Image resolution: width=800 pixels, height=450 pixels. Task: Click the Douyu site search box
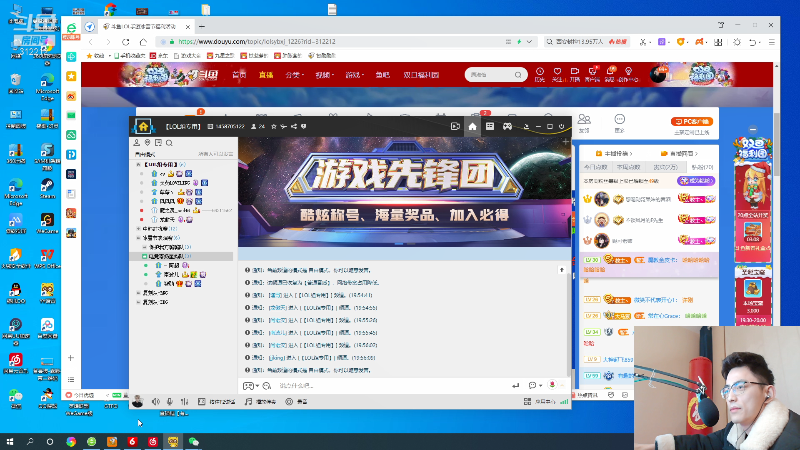coord(496,74)
